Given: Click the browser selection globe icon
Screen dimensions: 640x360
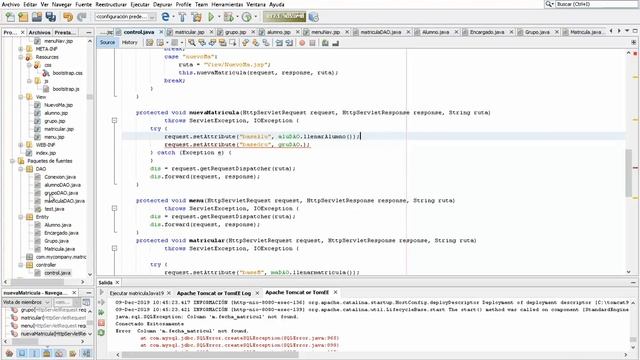Looking at the screenshot, I should click(165, 17).
